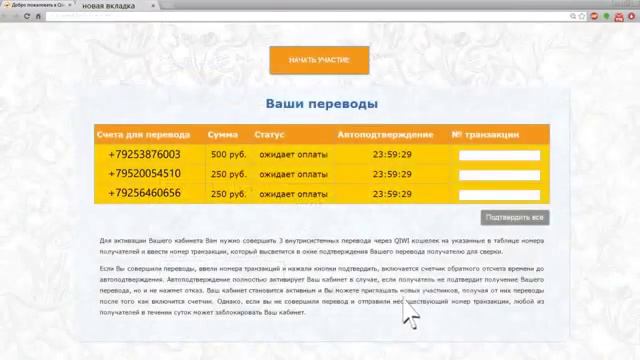Select phone number +79520054510

click(x=144, y=174)
